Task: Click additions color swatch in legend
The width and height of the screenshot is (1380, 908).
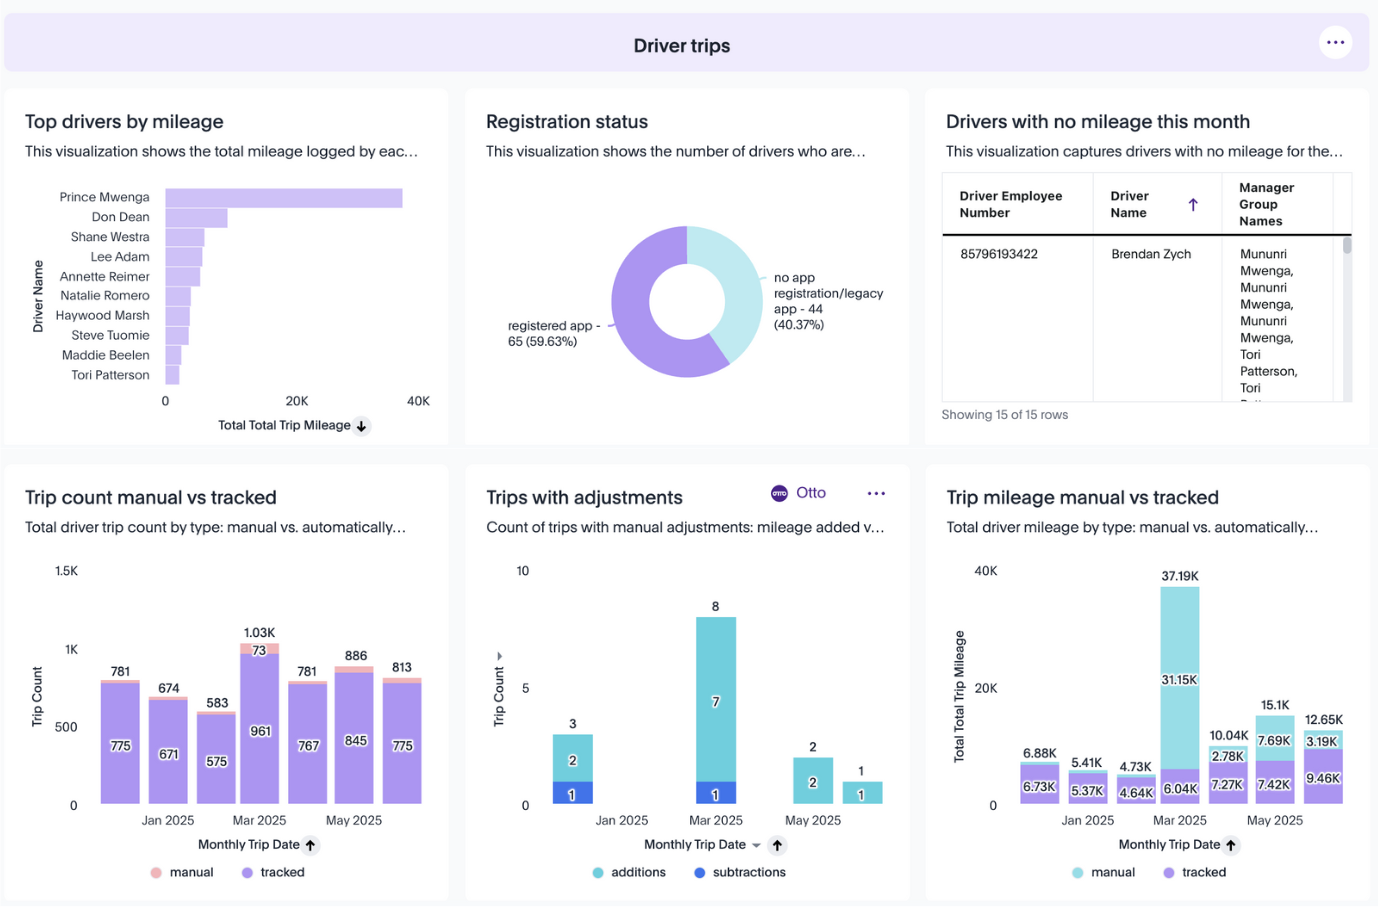Action: click(598, 872)
